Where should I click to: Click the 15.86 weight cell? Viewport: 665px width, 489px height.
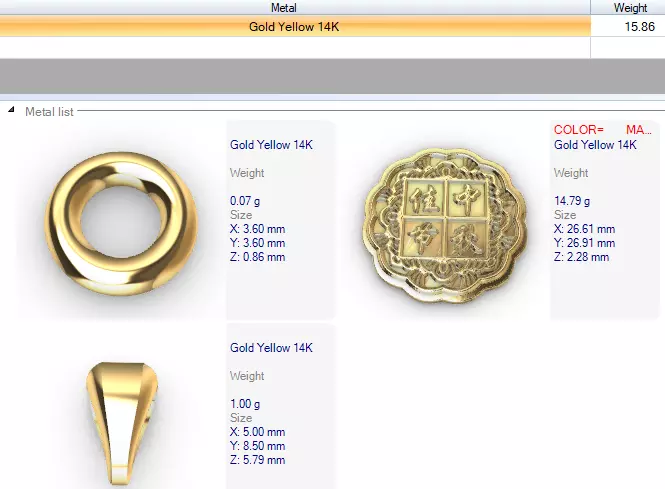(628, 26)
